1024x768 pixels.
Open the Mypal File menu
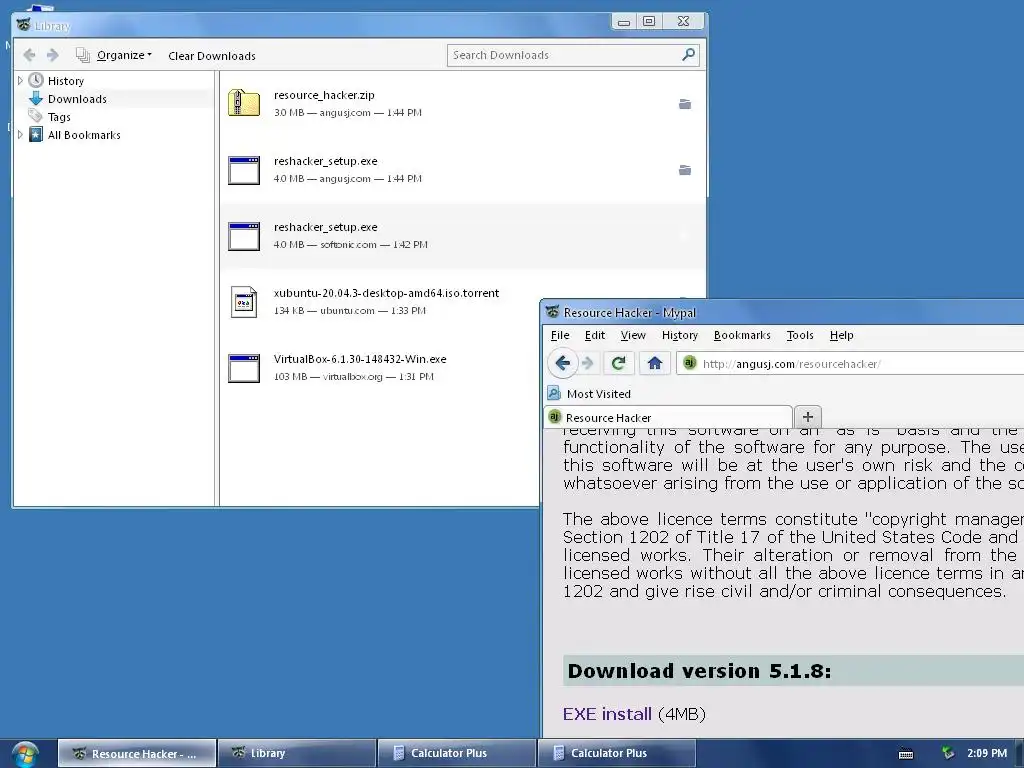click(x=560, y=335)
